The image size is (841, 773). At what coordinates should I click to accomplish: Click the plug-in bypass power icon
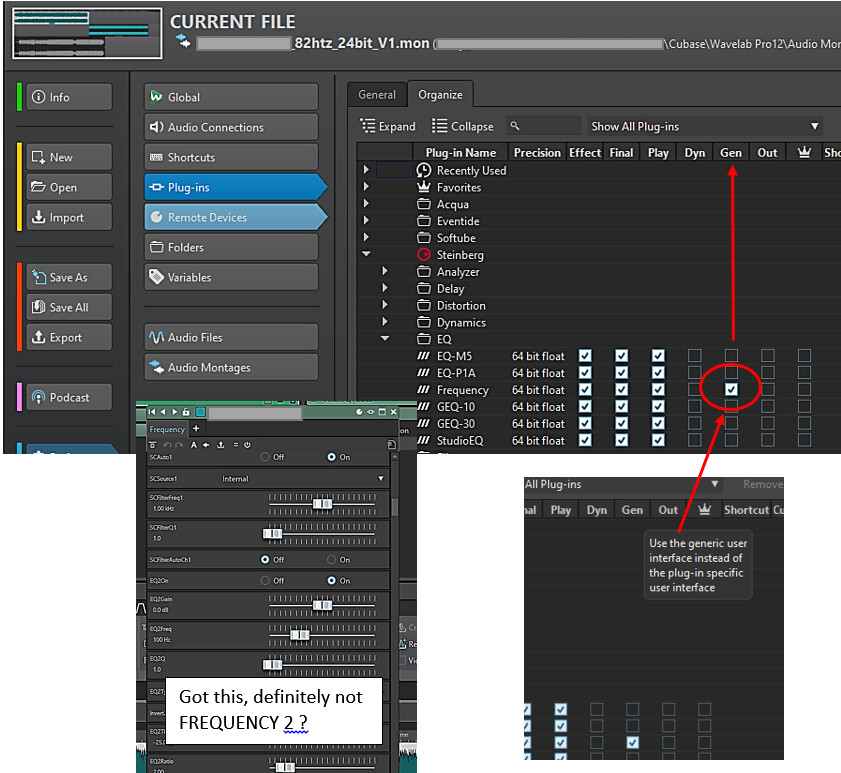tap(247, 445)
